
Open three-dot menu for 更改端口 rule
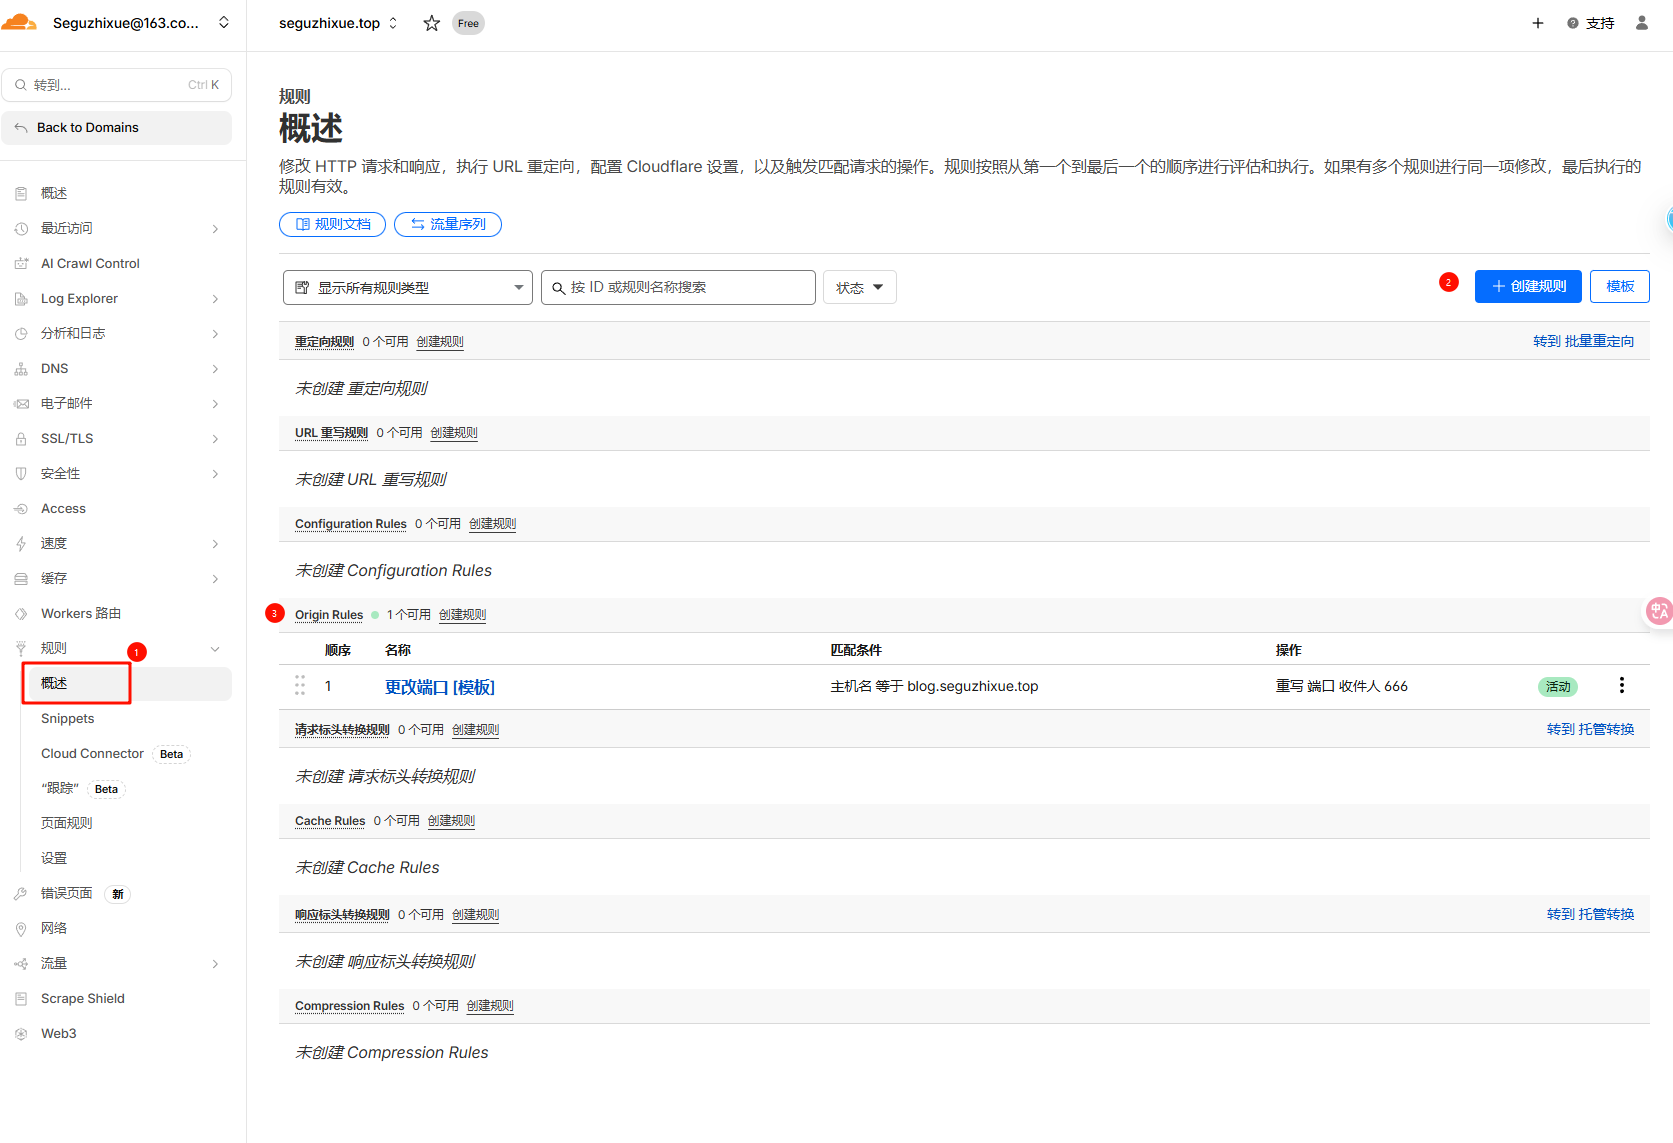[x=1621, y=685]
